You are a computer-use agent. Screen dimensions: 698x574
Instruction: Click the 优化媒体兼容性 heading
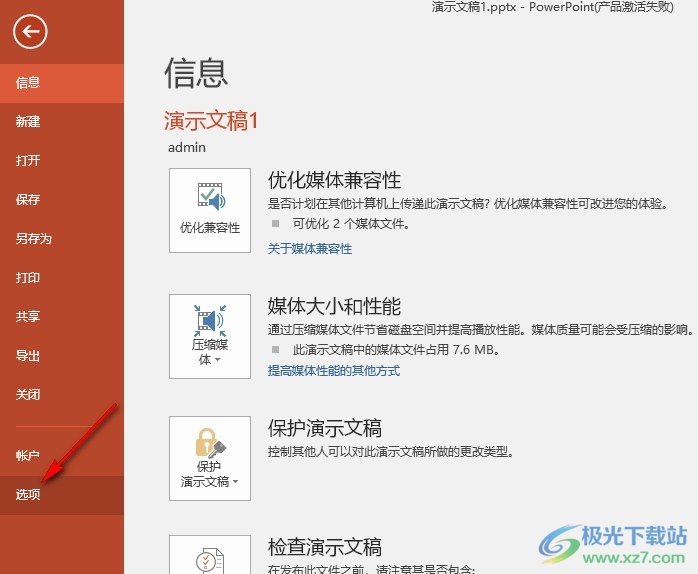[334, 180]
